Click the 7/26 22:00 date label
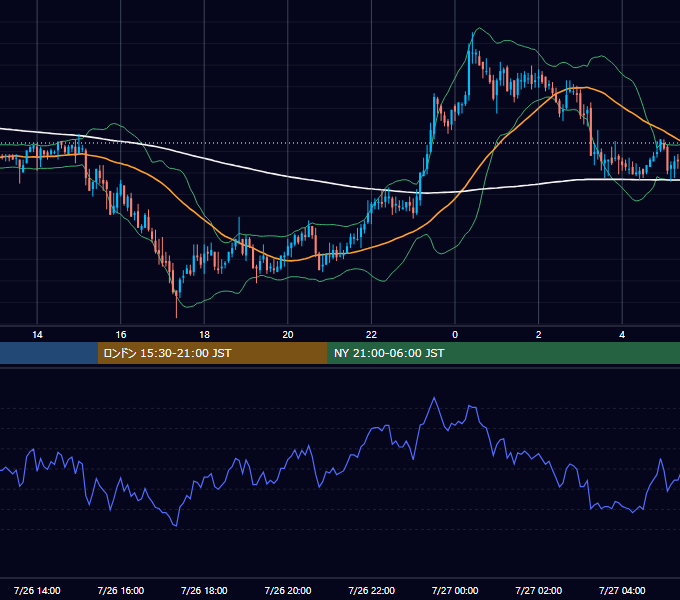Viewport: 680px width, 600px height. (372, 590)
